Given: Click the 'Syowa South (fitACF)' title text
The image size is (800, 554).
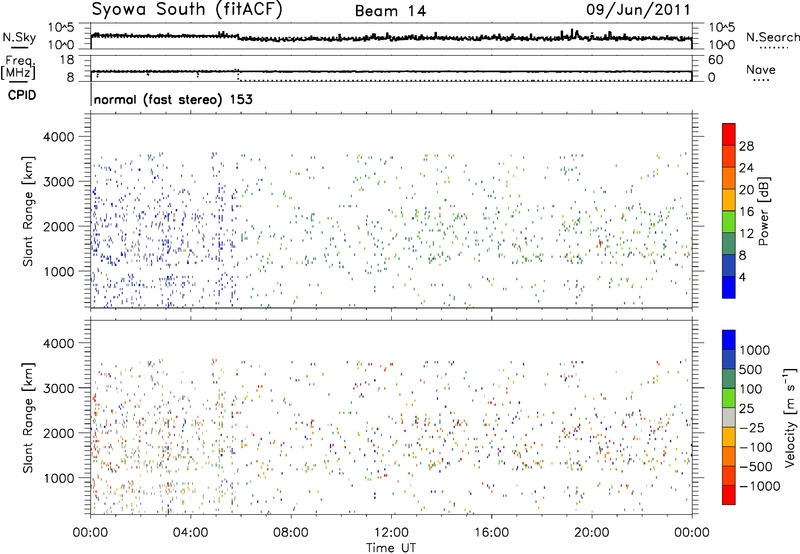Looking at the screenshot, I should pos(186,9).
